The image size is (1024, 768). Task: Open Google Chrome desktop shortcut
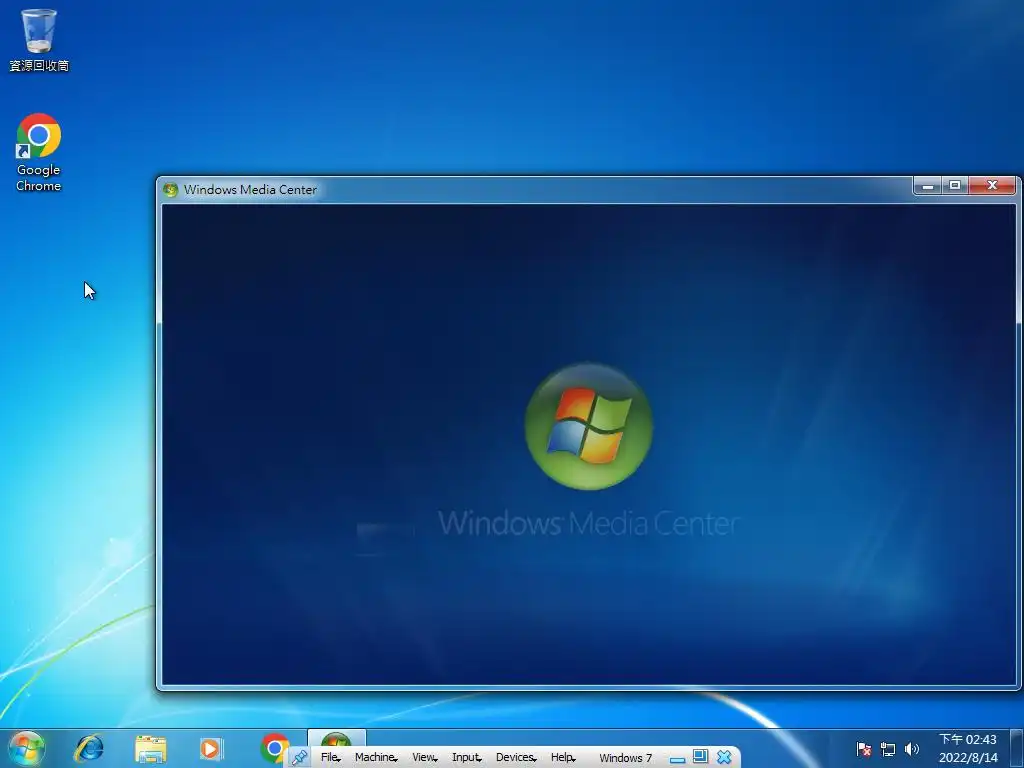point(39,153)
